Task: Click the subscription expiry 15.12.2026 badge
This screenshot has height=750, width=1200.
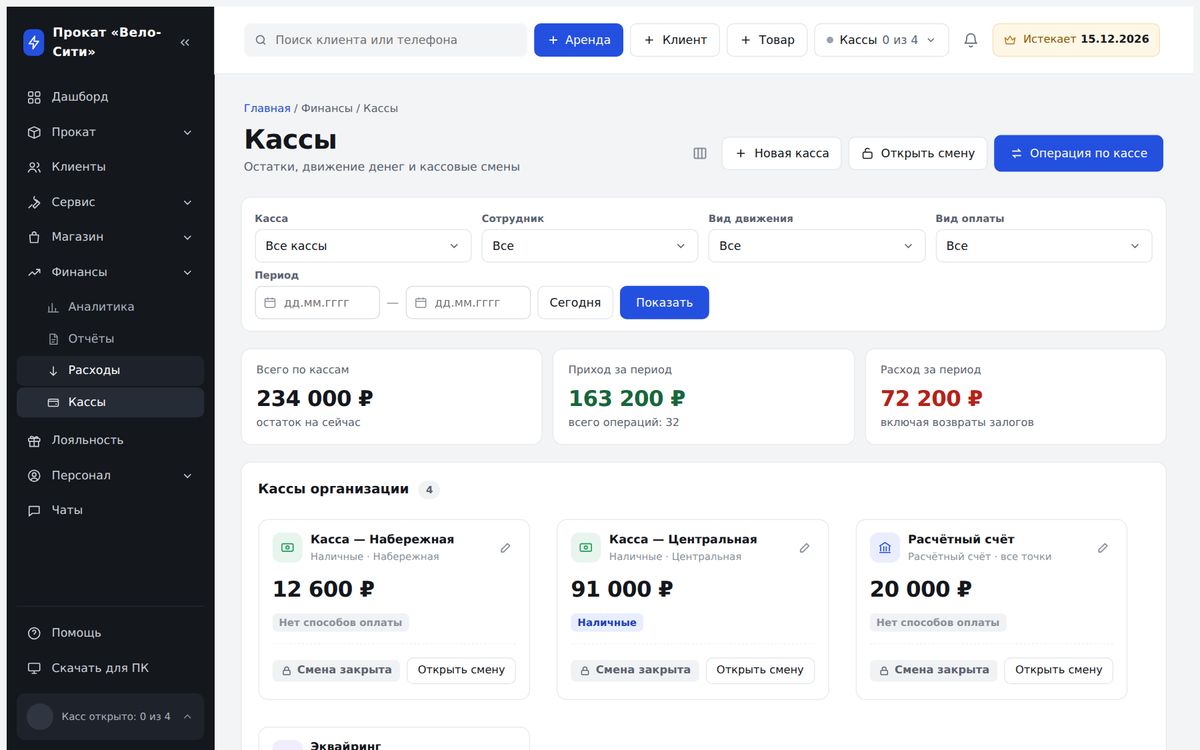Action: [1076, 40]
